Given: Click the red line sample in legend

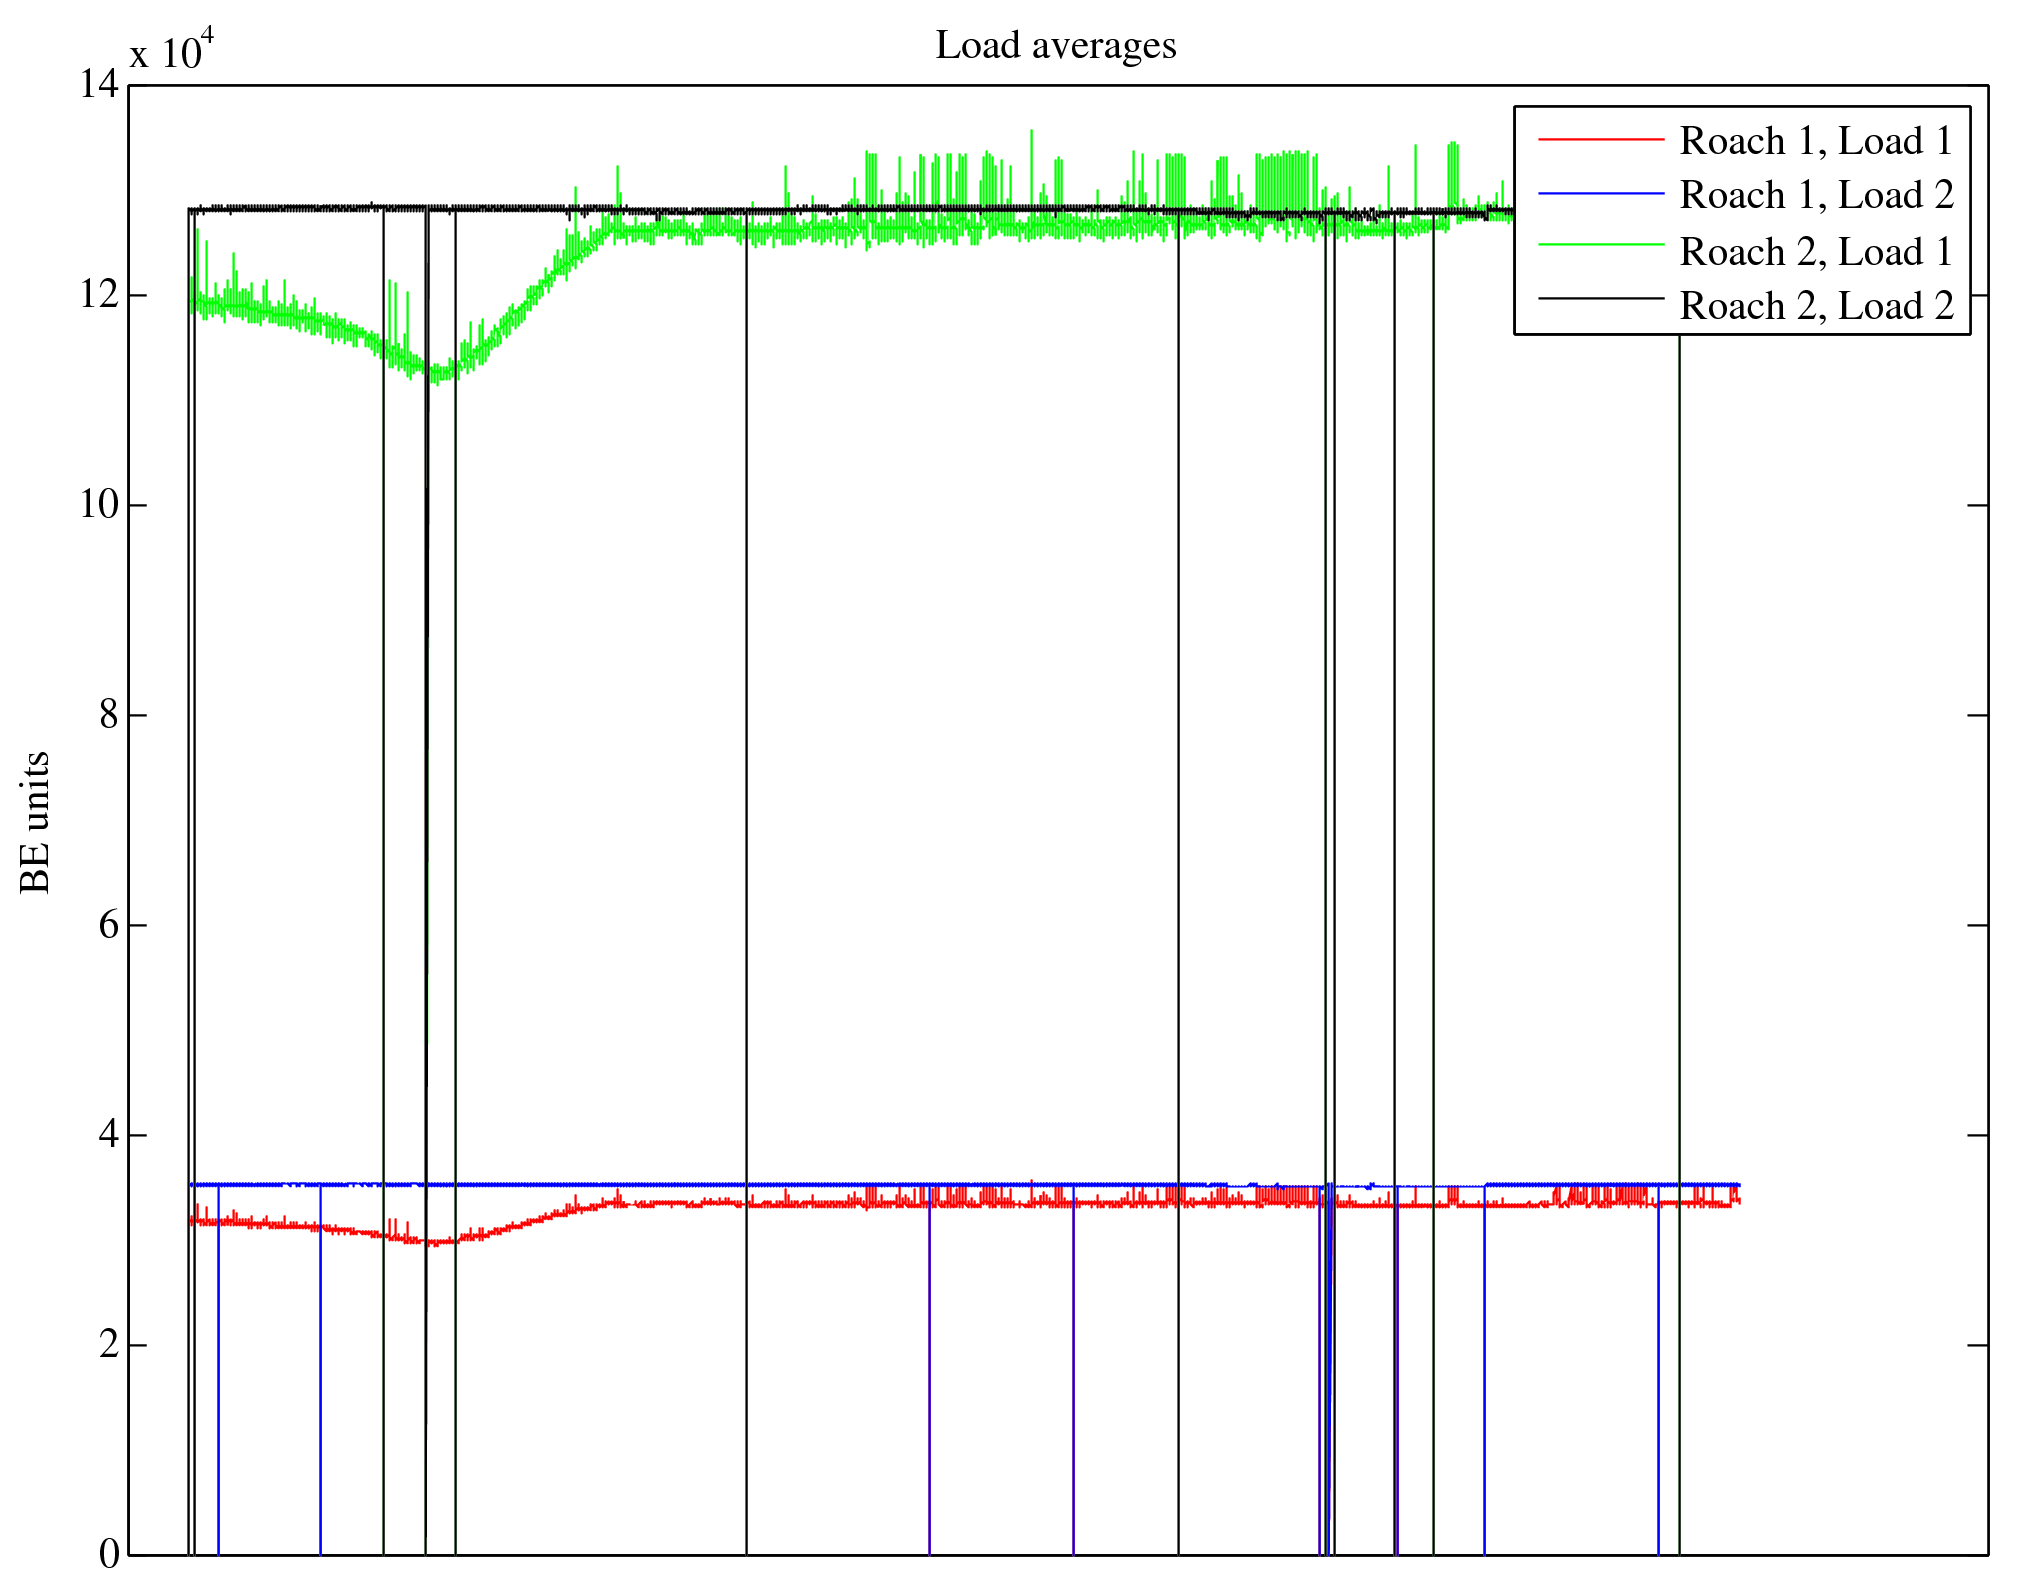Looking at the screenshot, I should pos(1600,139).
